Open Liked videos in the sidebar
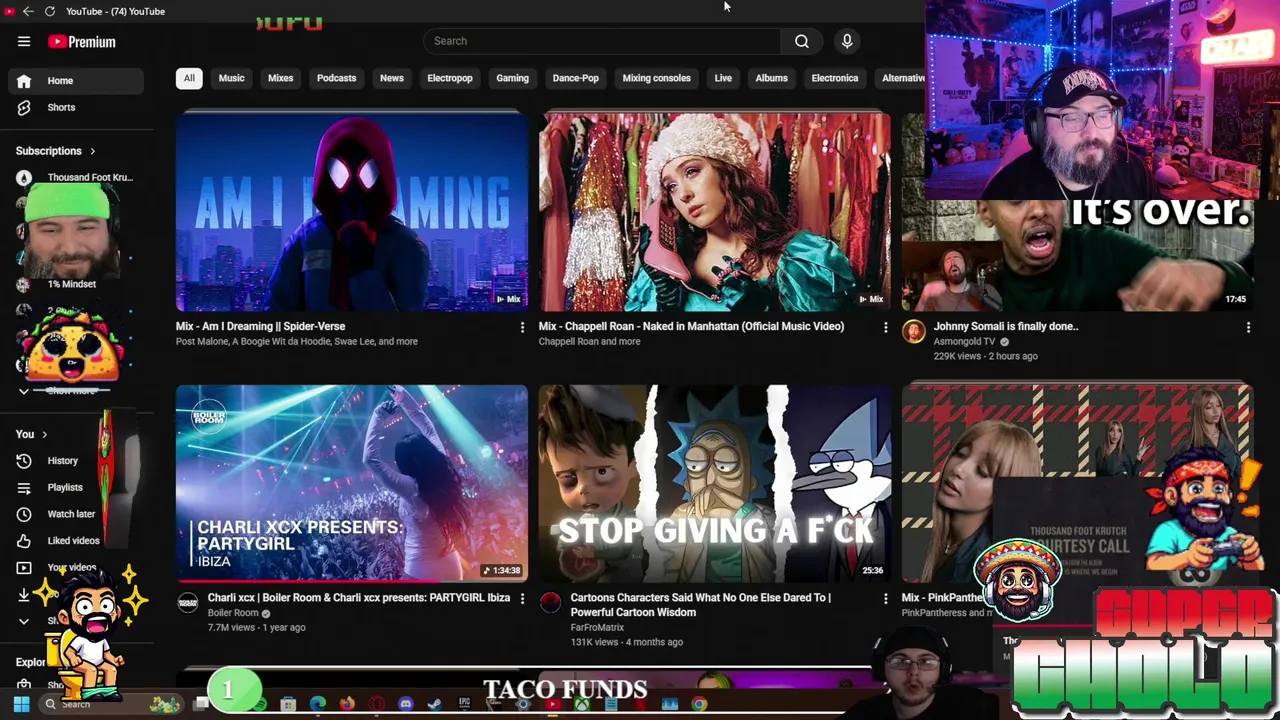 pyautogui.click(x=71, y=540)
